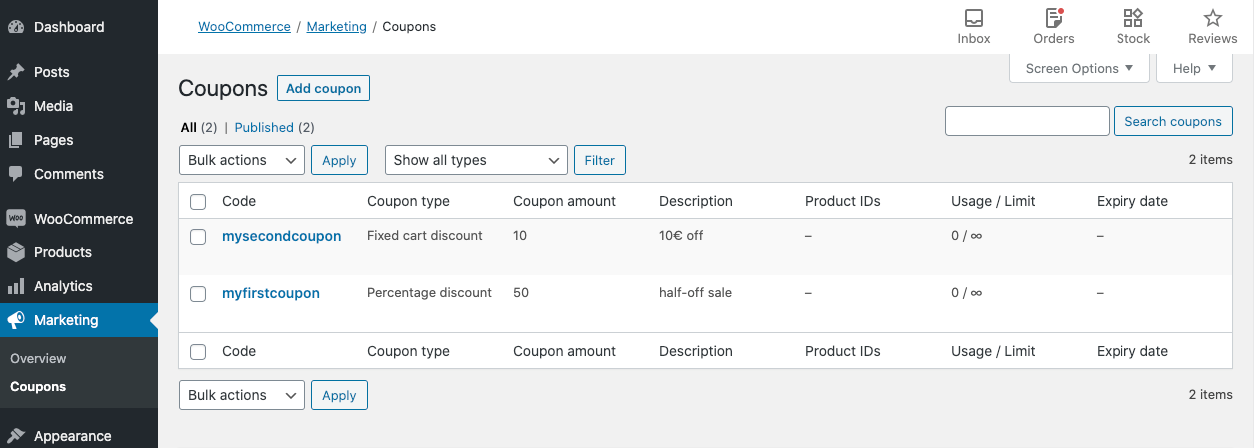
Task: Open the Show all types dropdown
Action: pyautogui.click(x=476, y=160)
